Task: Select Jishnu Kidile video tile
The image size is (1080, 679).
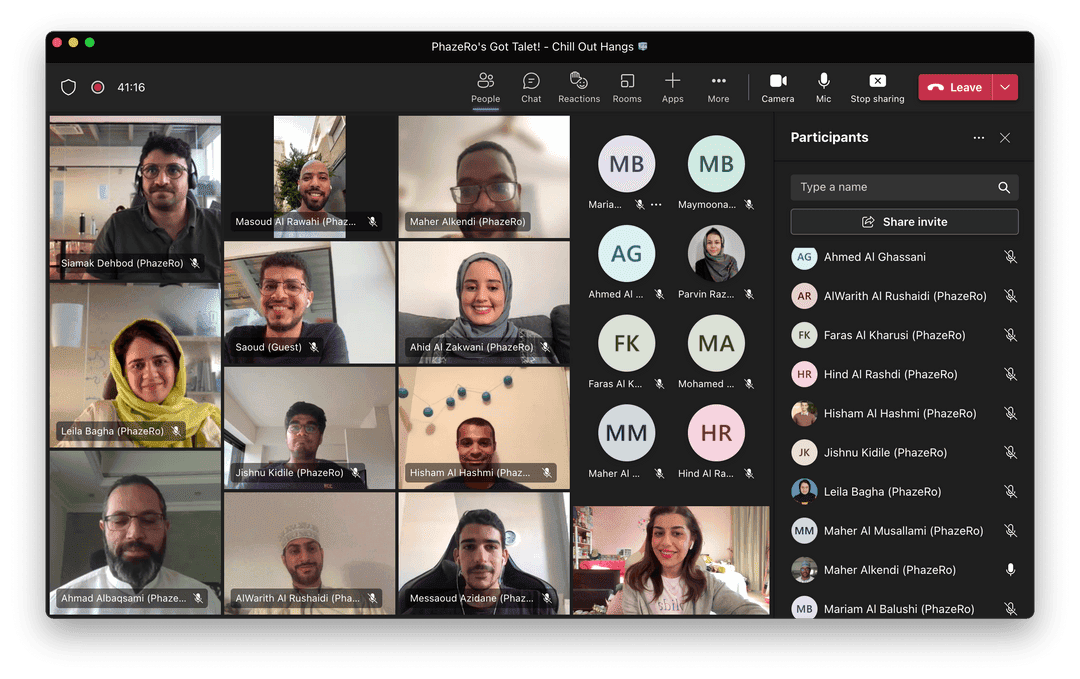Action: tap(310, 428)
